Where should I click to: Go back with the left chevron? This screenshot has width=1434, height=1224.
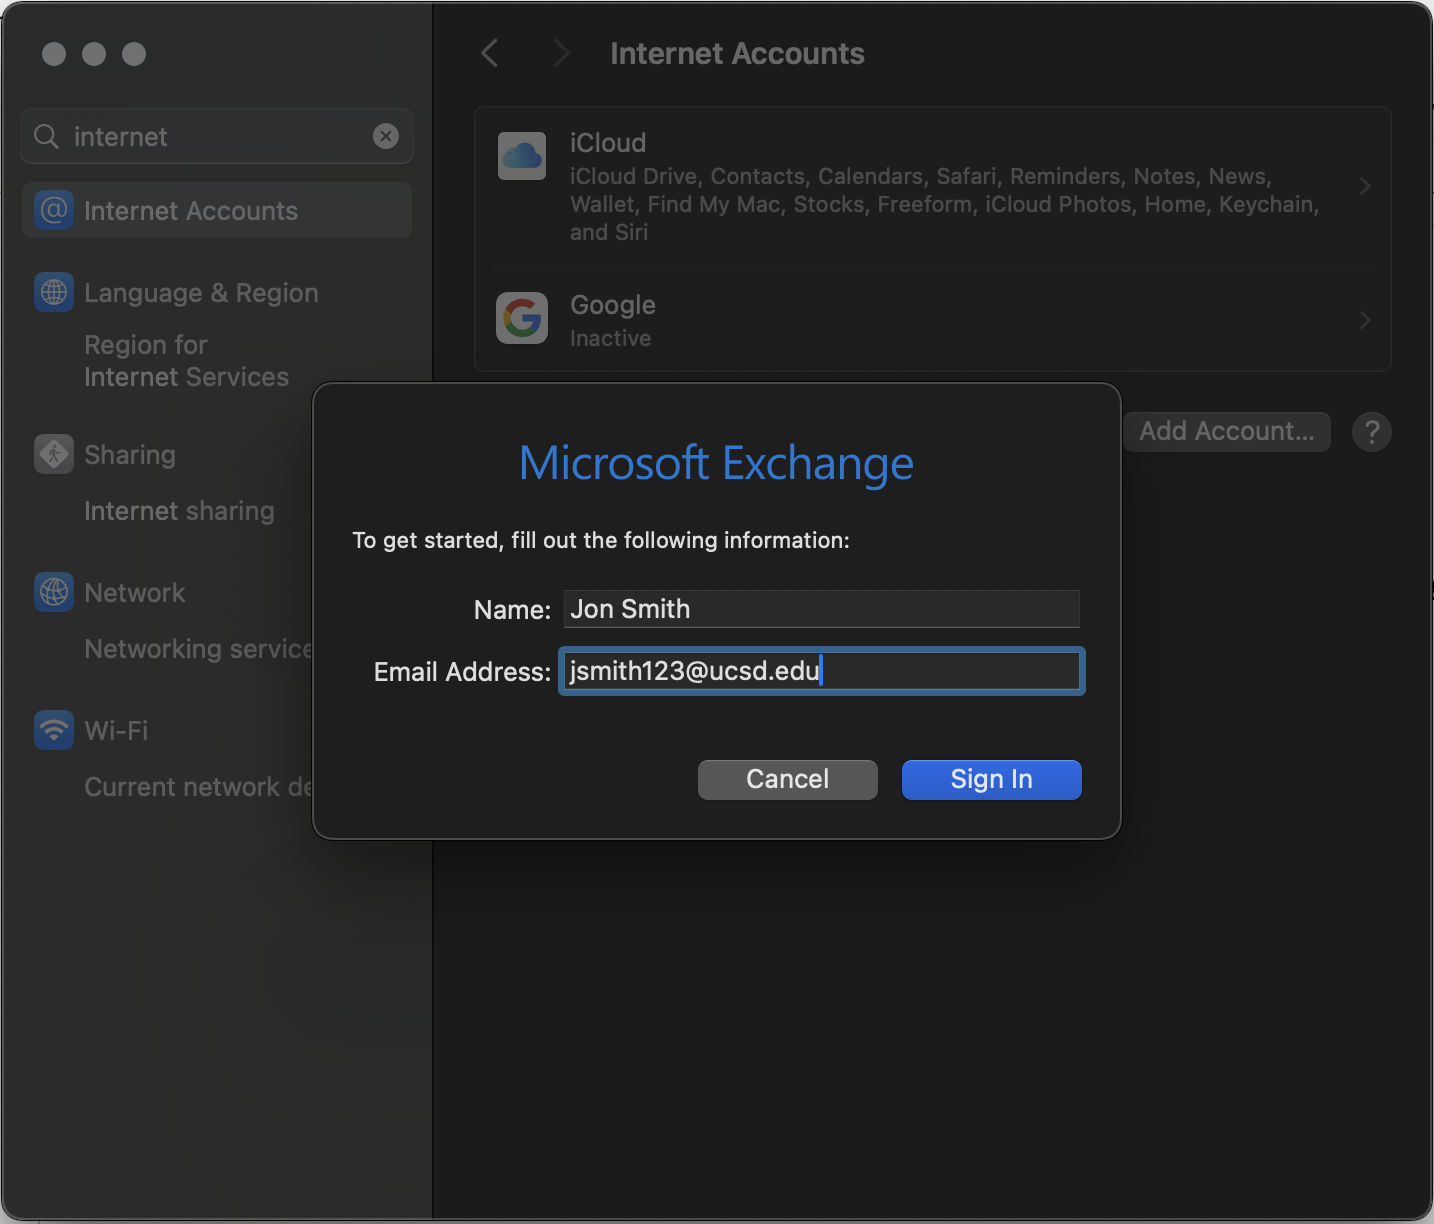point(490,53)
